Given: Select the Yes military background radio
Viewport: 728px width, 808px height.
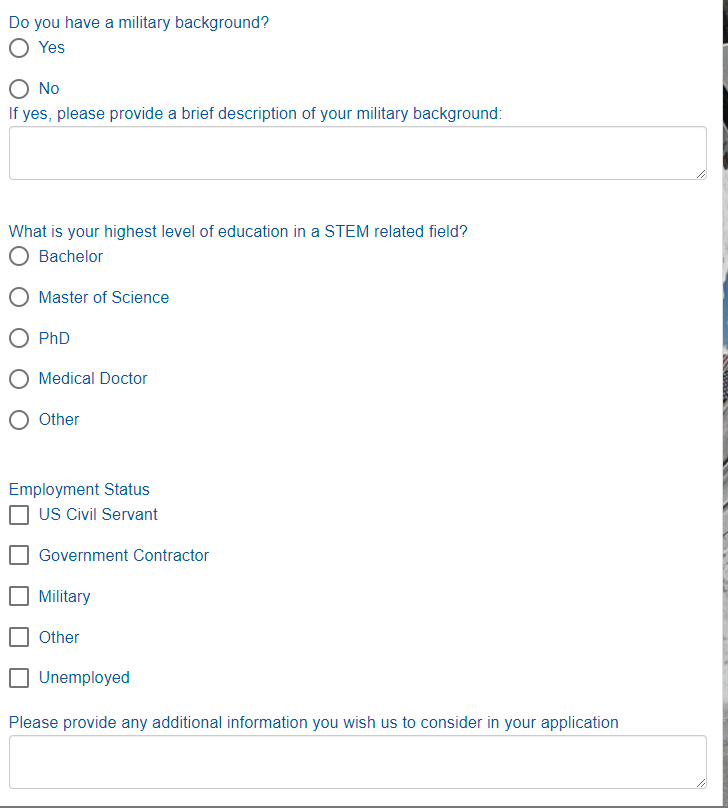Looking at the screenshot, I should click(x=19, y=48).
